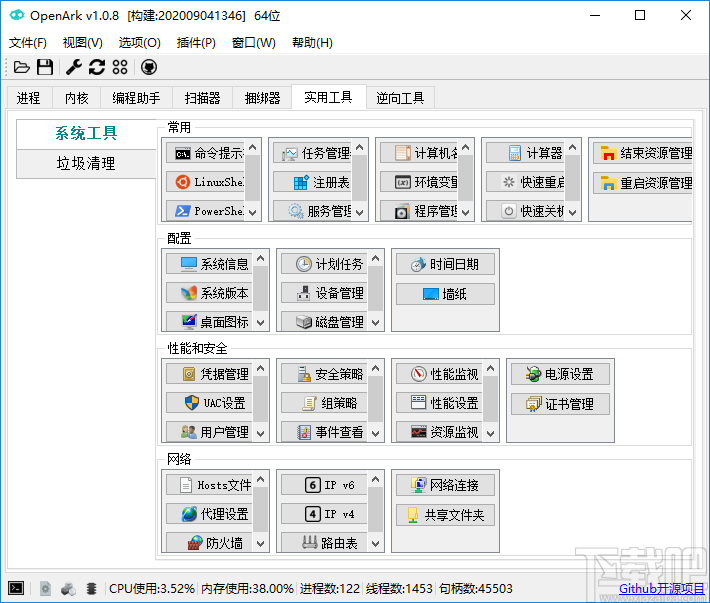The width and height of the screenshot is (710, 603).
Task: Click the four-circles toolbar icon
Action: pos(120,67)
